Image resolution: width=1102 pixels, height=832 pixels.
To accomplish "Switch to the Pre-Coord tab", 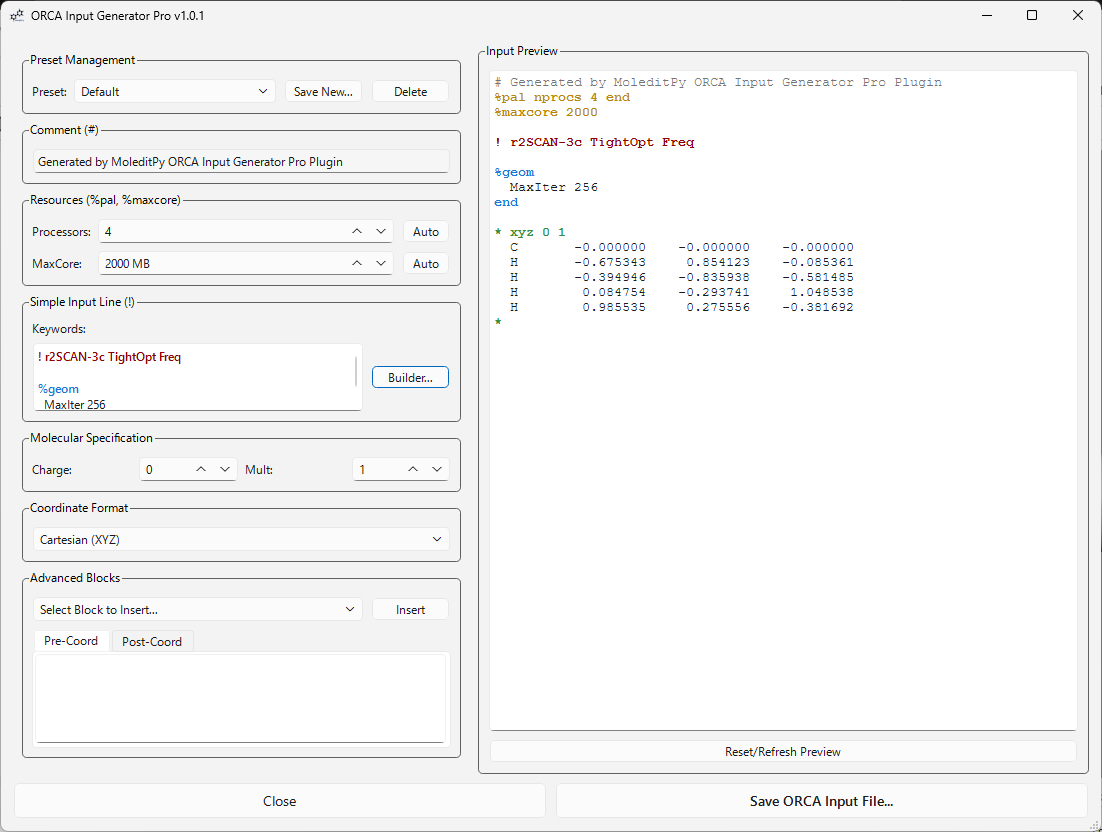I will tap(71, 641).
